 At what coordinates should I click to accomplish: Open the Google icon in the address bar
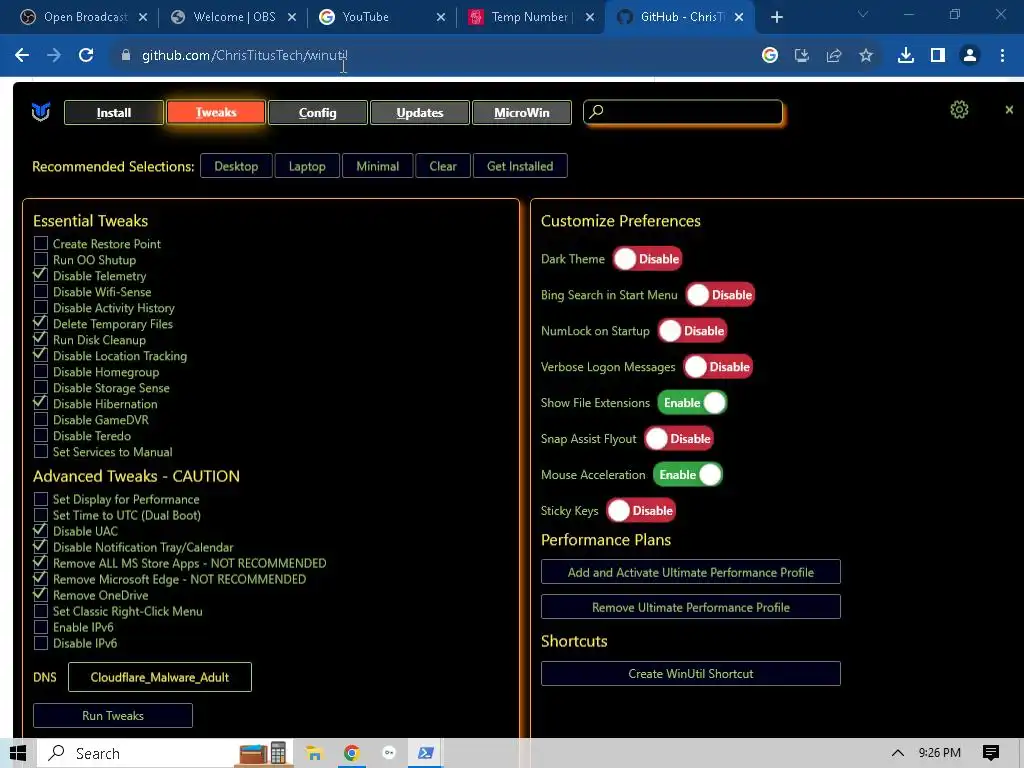770,56
